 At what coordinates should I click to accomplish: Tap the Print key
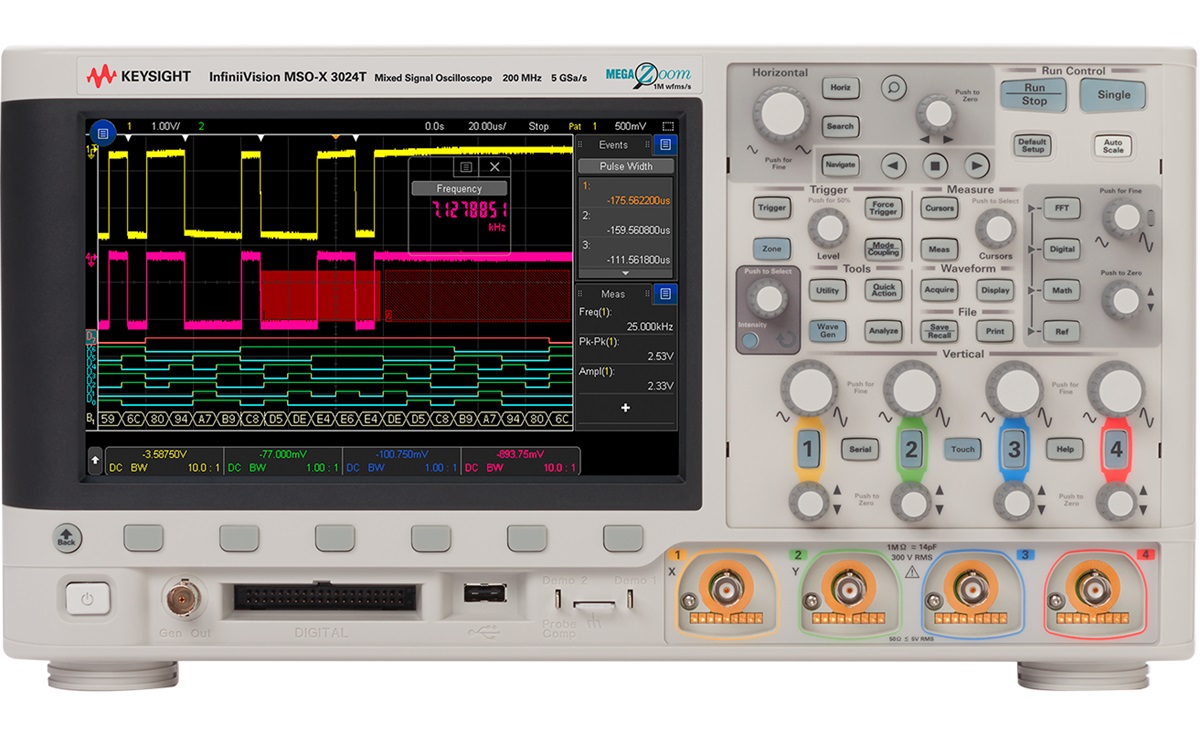click(x=994, y=331)
